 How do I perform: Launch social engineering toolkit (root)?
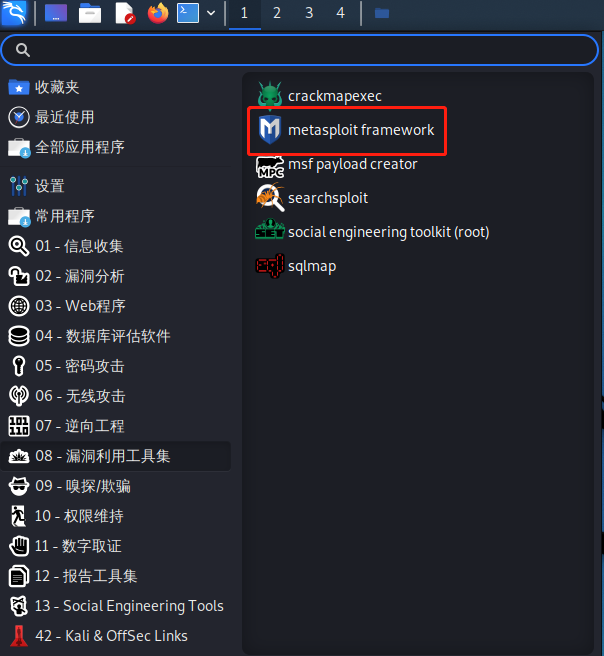[372, 232]
